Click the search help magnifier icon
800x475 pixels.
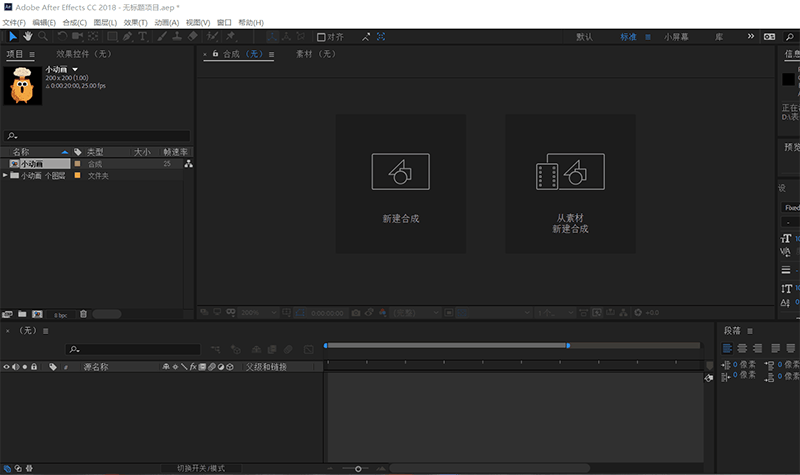(789, 37)
